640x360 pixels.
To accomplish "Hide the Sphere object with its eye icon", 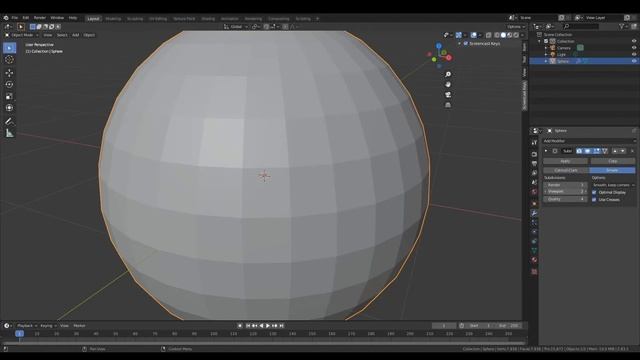I will [634, 61].
